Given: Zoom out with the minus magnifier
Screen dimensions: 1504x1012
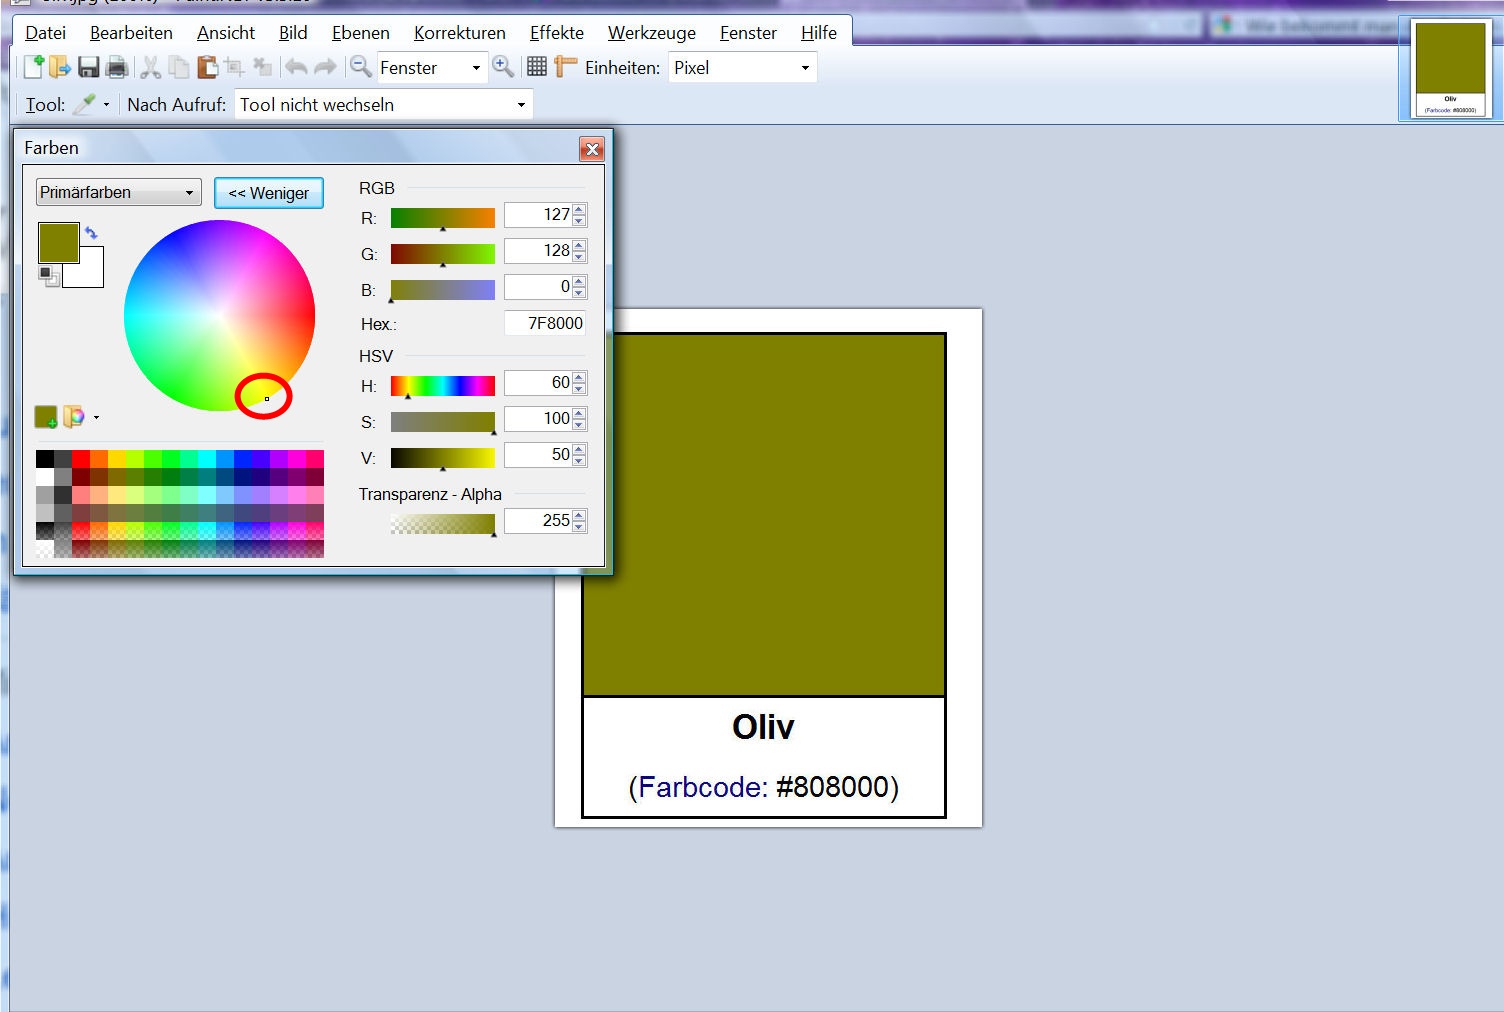Looking at the screenshot, I should point(361,67).
